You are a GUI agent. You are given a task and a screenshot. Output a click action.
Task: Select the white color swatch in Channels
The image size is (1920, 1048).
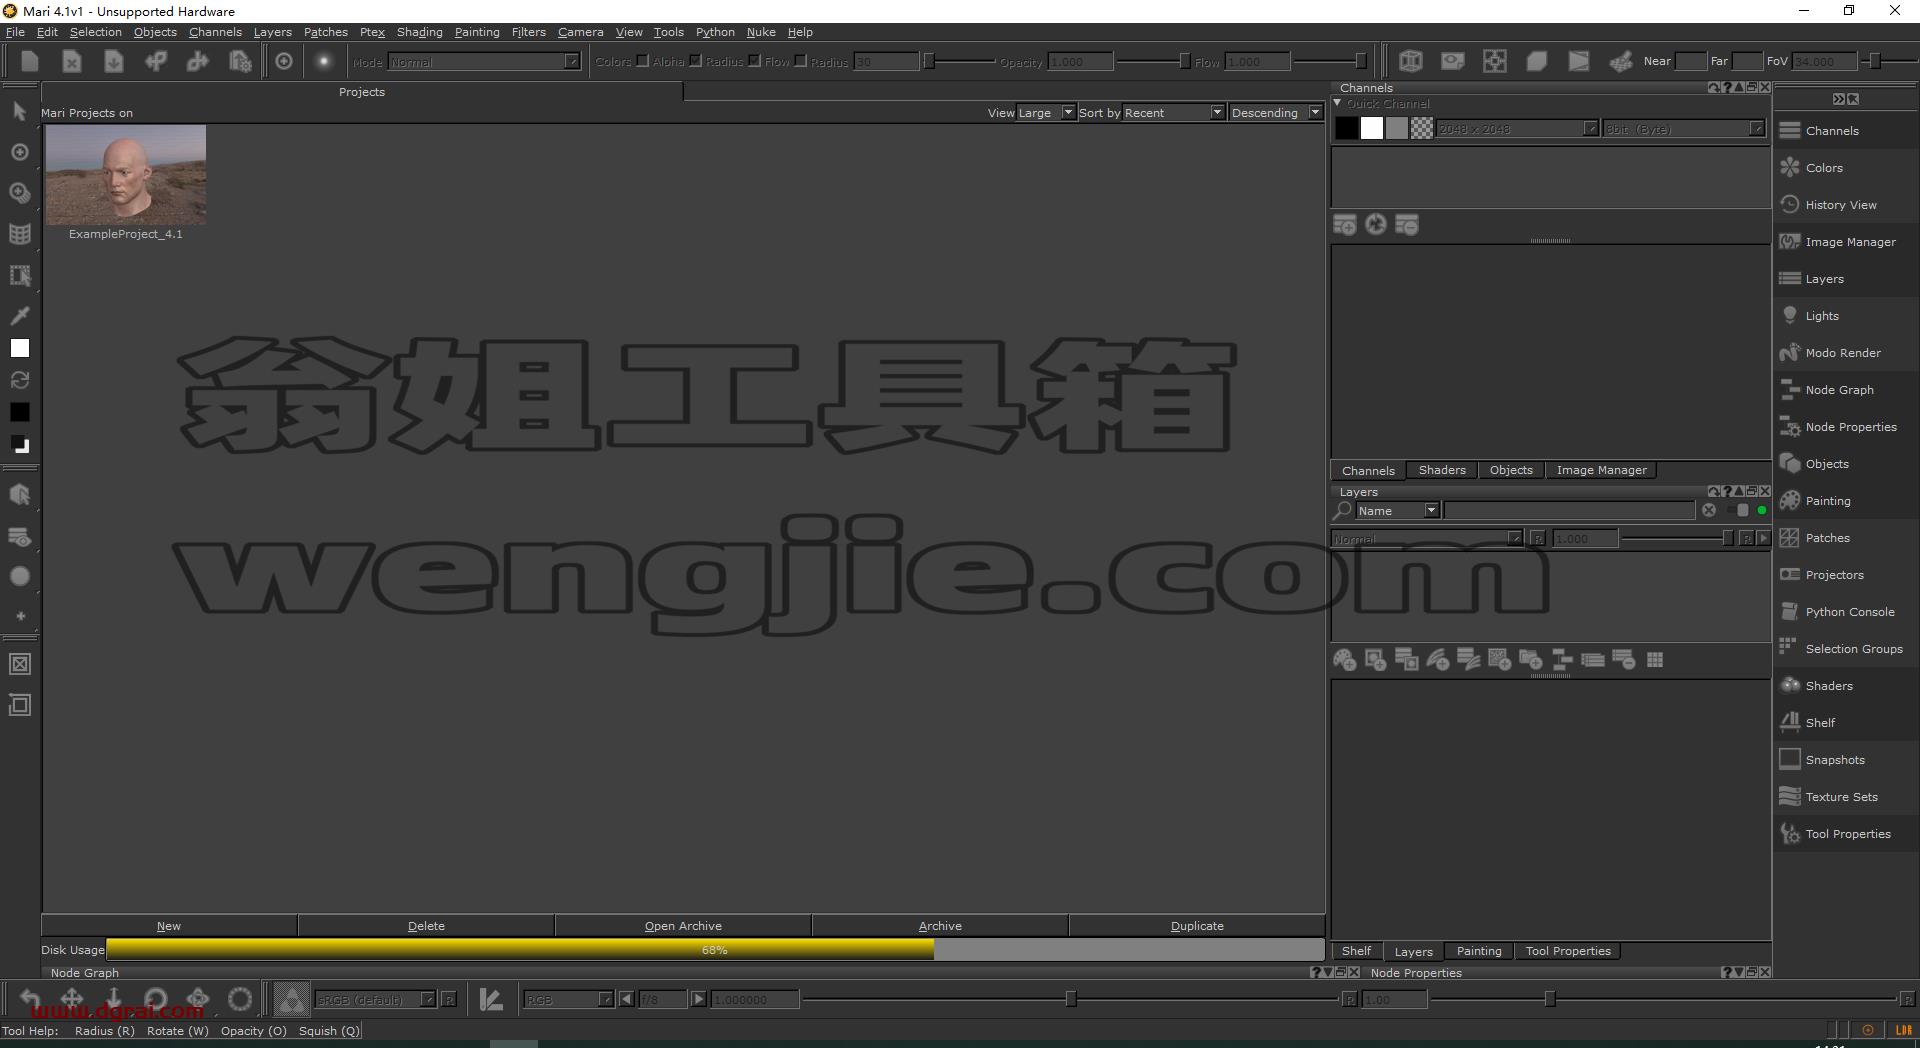tap(1372, 128)
